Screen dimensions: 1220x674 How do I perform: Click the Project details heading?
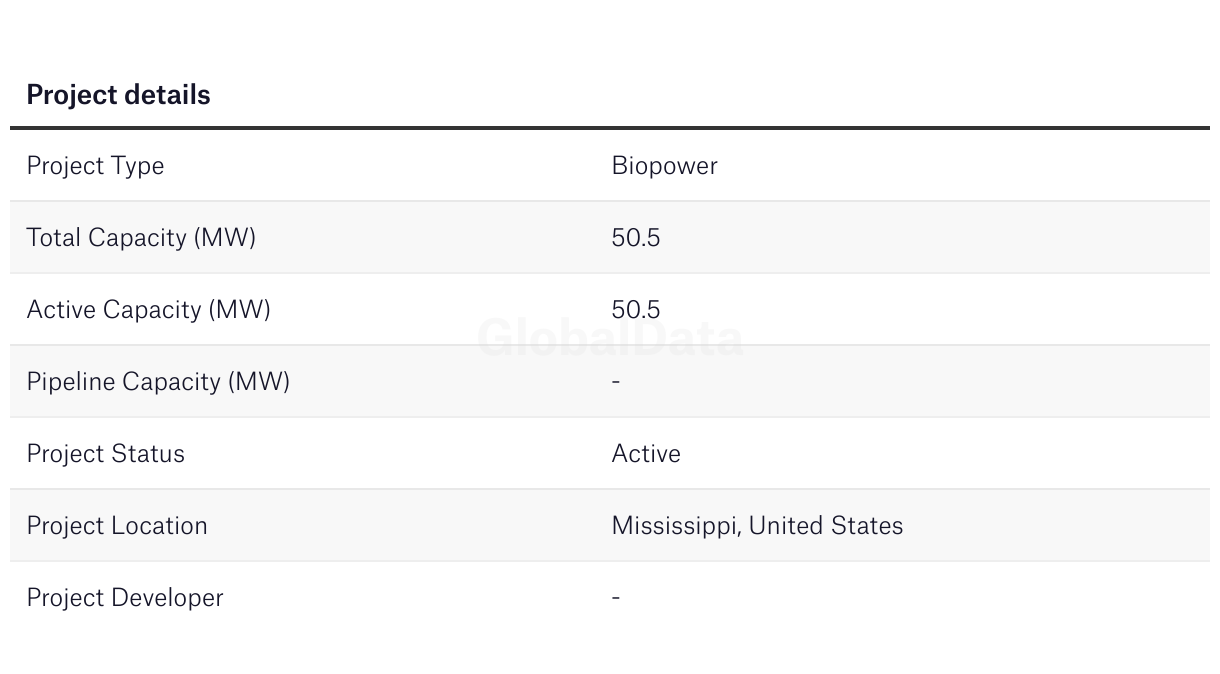(x=118, y=95)
